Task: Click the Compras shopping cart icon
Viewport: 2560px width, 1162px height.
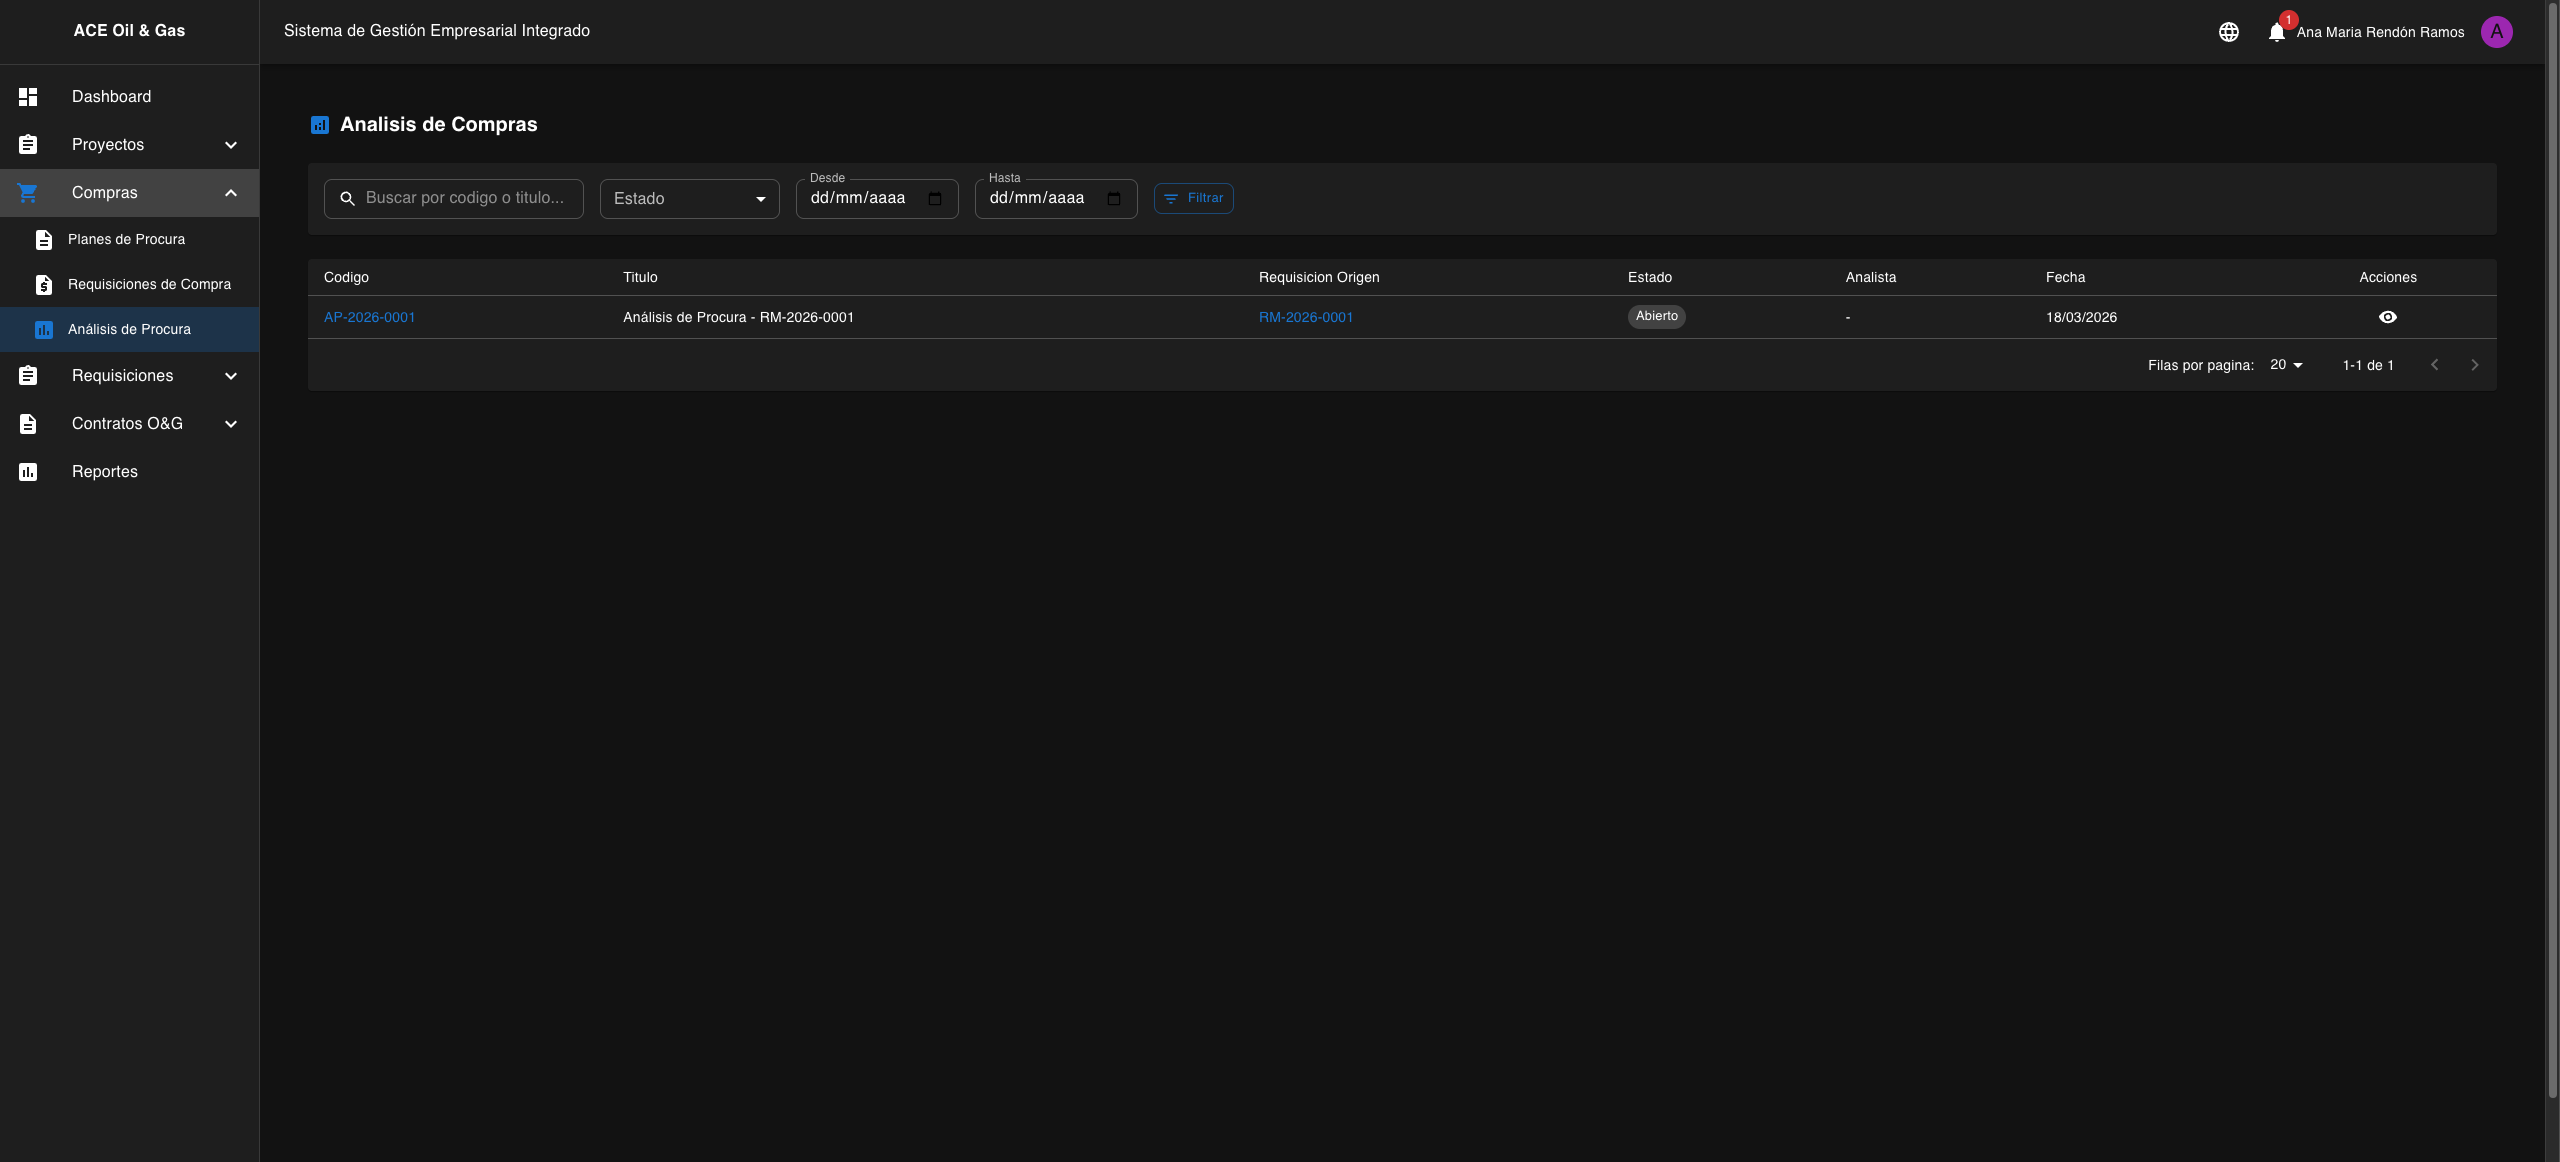Action: pyautogui.click(x=28, y=193)
